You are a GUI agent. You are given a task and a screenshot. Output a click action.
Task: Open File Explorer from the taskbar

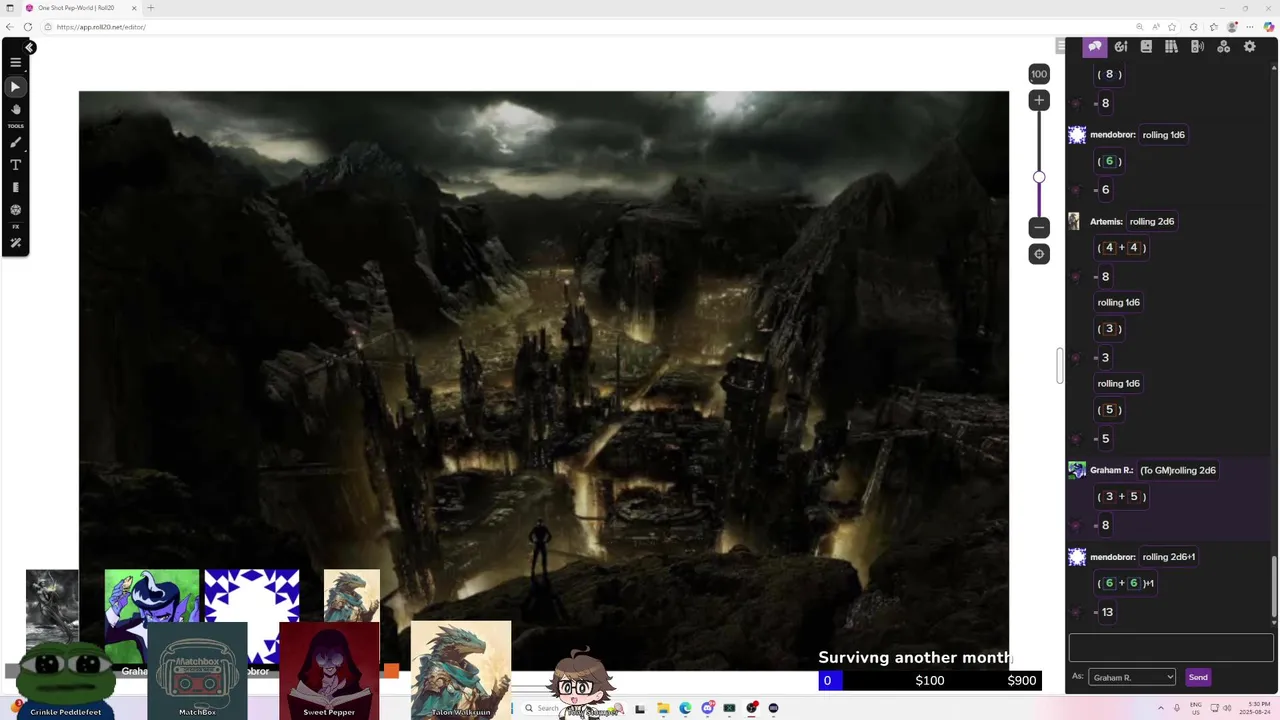pyautogui.click(x=662, y=708)
